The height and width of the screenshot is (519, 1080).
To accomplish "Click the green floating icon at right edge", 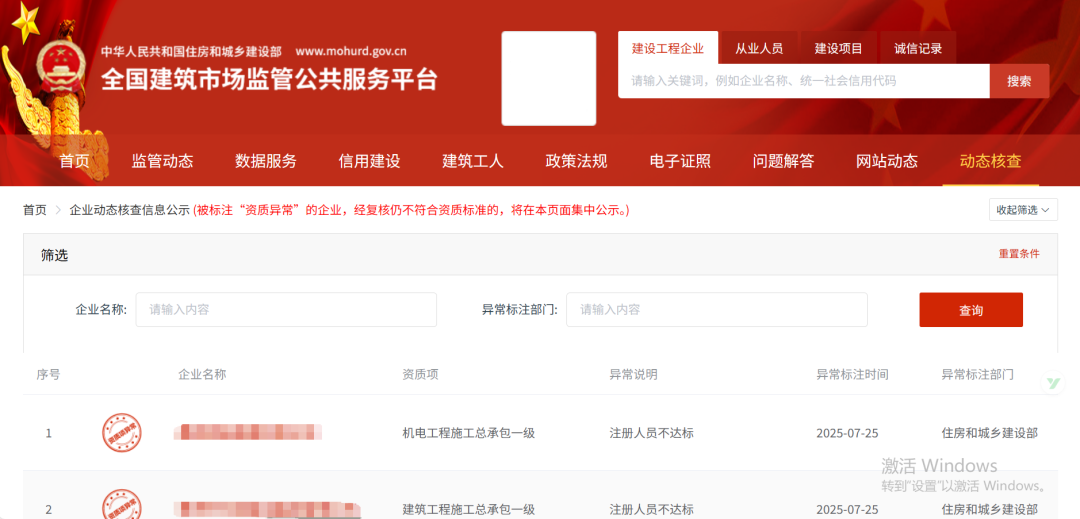I will pyautogui.click(x=1053, y=383).
